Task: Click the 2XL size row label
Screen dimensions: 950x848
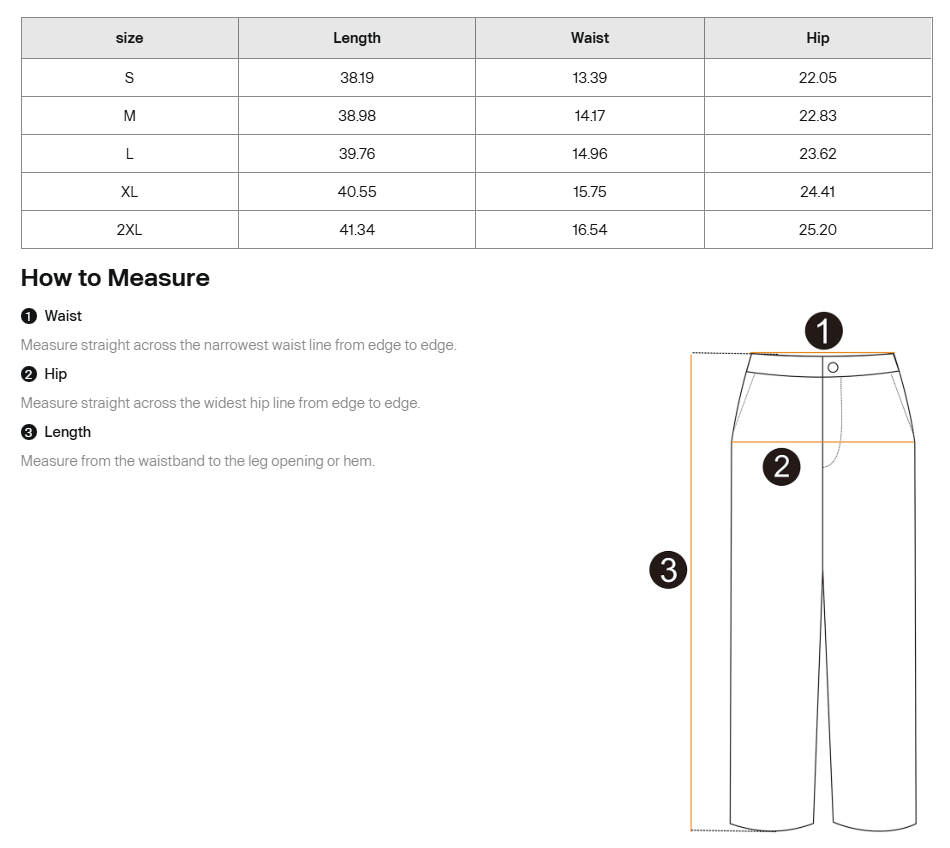Action: [130, 230]
